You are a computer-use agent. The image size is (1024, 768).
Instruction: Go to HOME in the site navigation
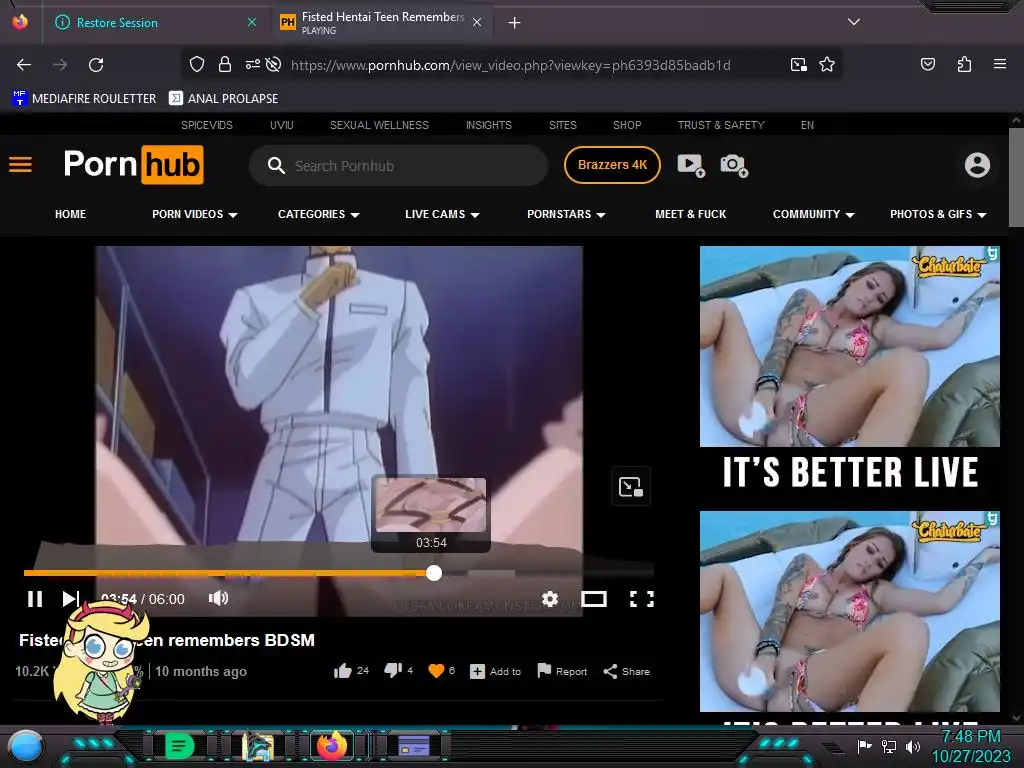71,214
